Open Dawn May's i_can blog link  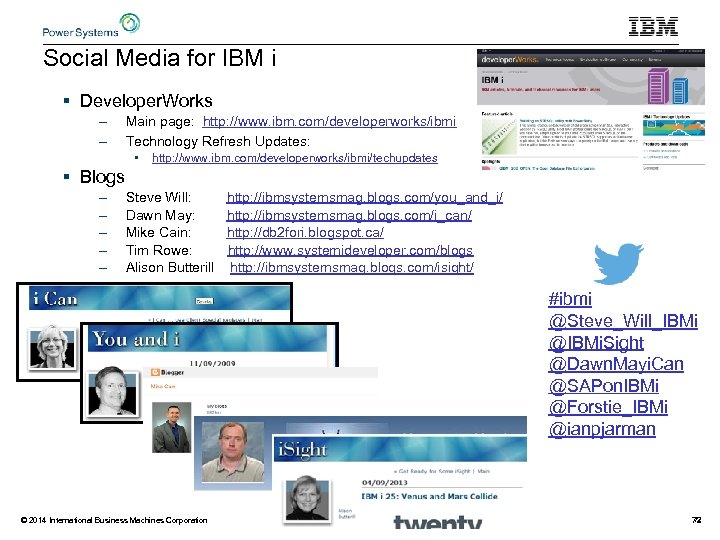(x=349, y=215)
